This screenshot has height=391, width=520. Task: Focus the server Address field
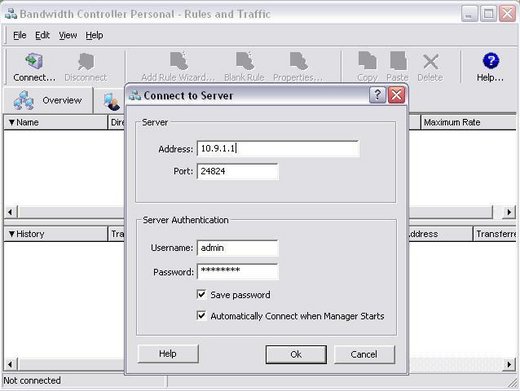tap(278, 148)
